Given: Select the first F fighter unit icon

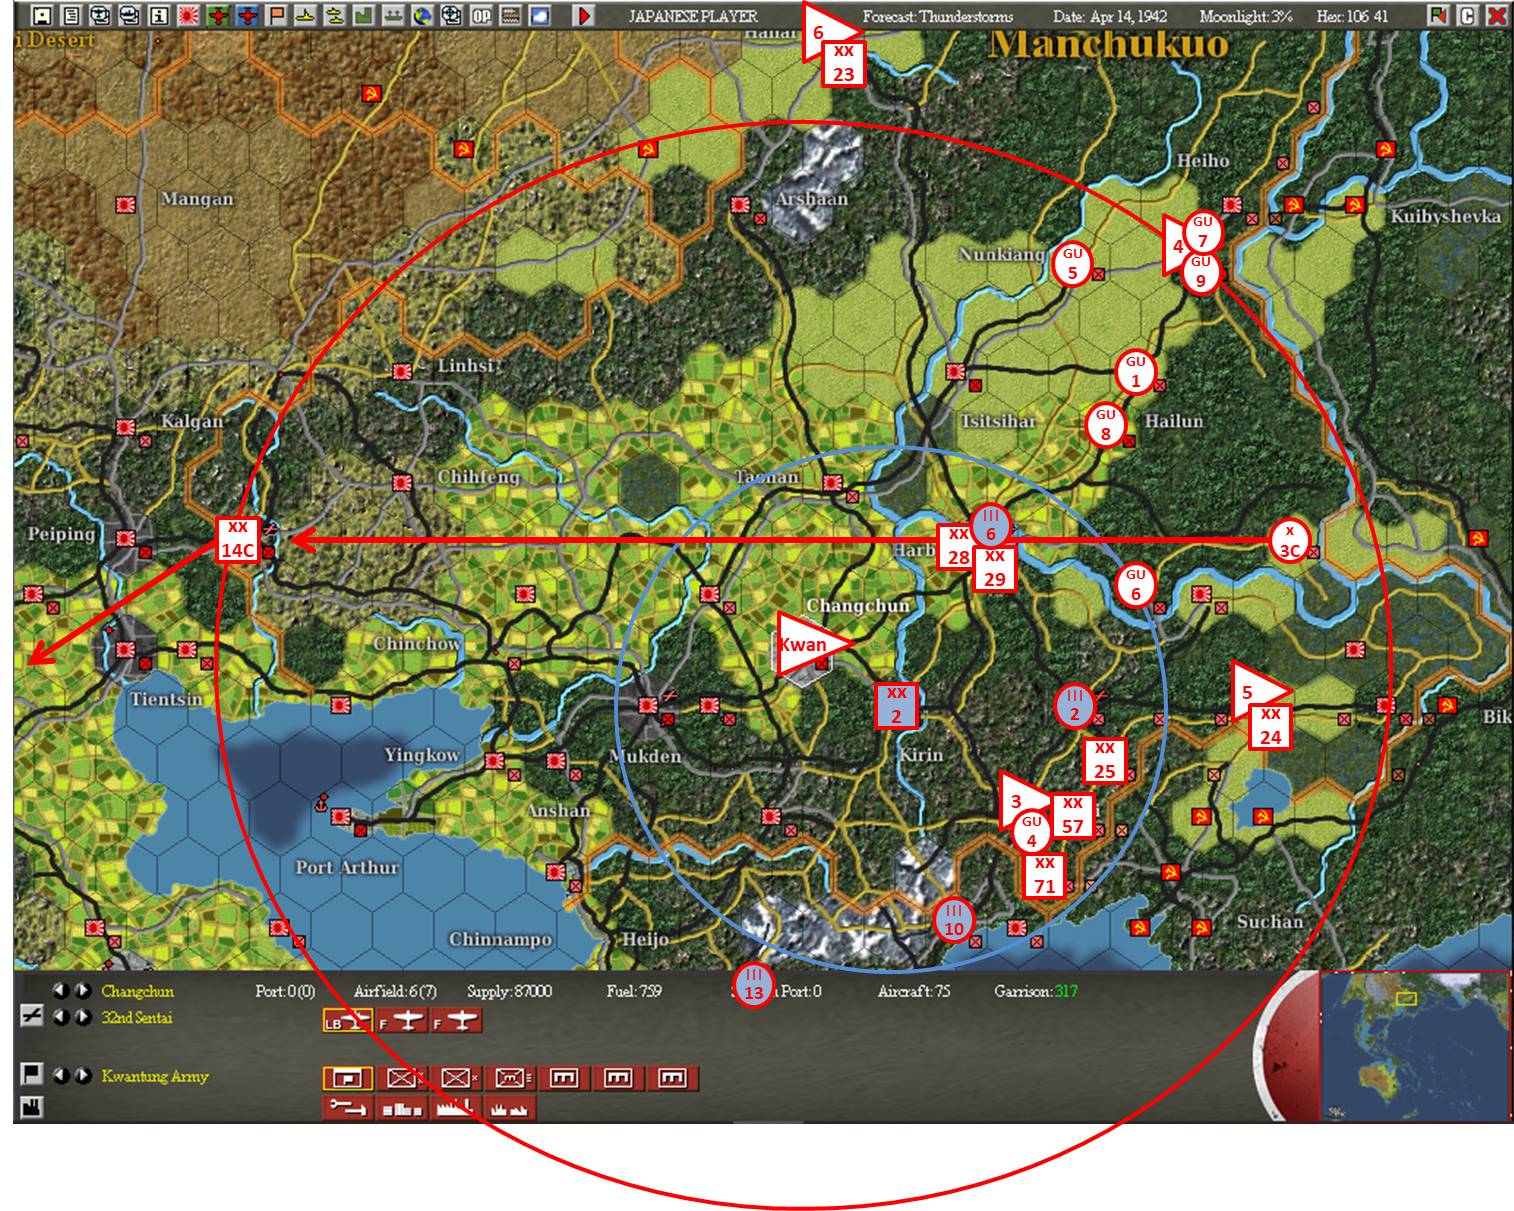Looking at the screenshot, I should (402, 1021).
